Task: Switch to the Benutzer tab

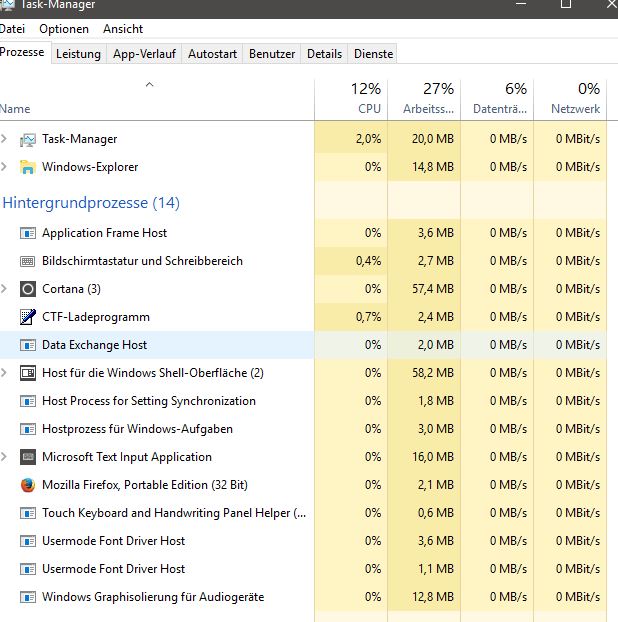Action: (272, 54)
